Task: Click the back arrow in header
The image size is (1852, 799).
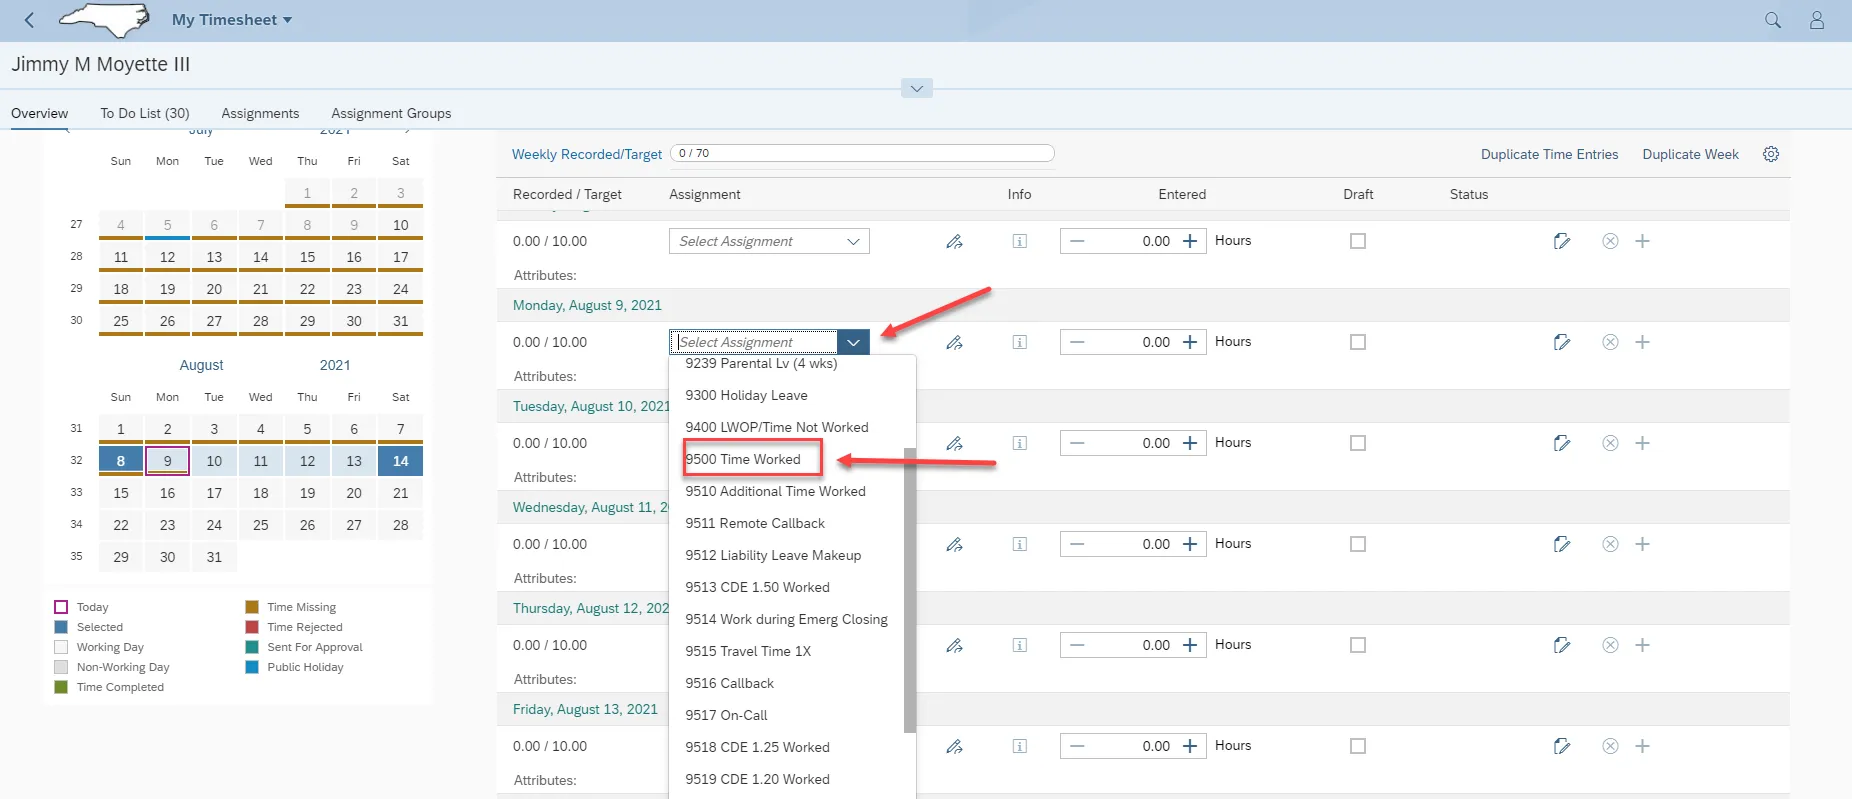Action: click(29, 20)
